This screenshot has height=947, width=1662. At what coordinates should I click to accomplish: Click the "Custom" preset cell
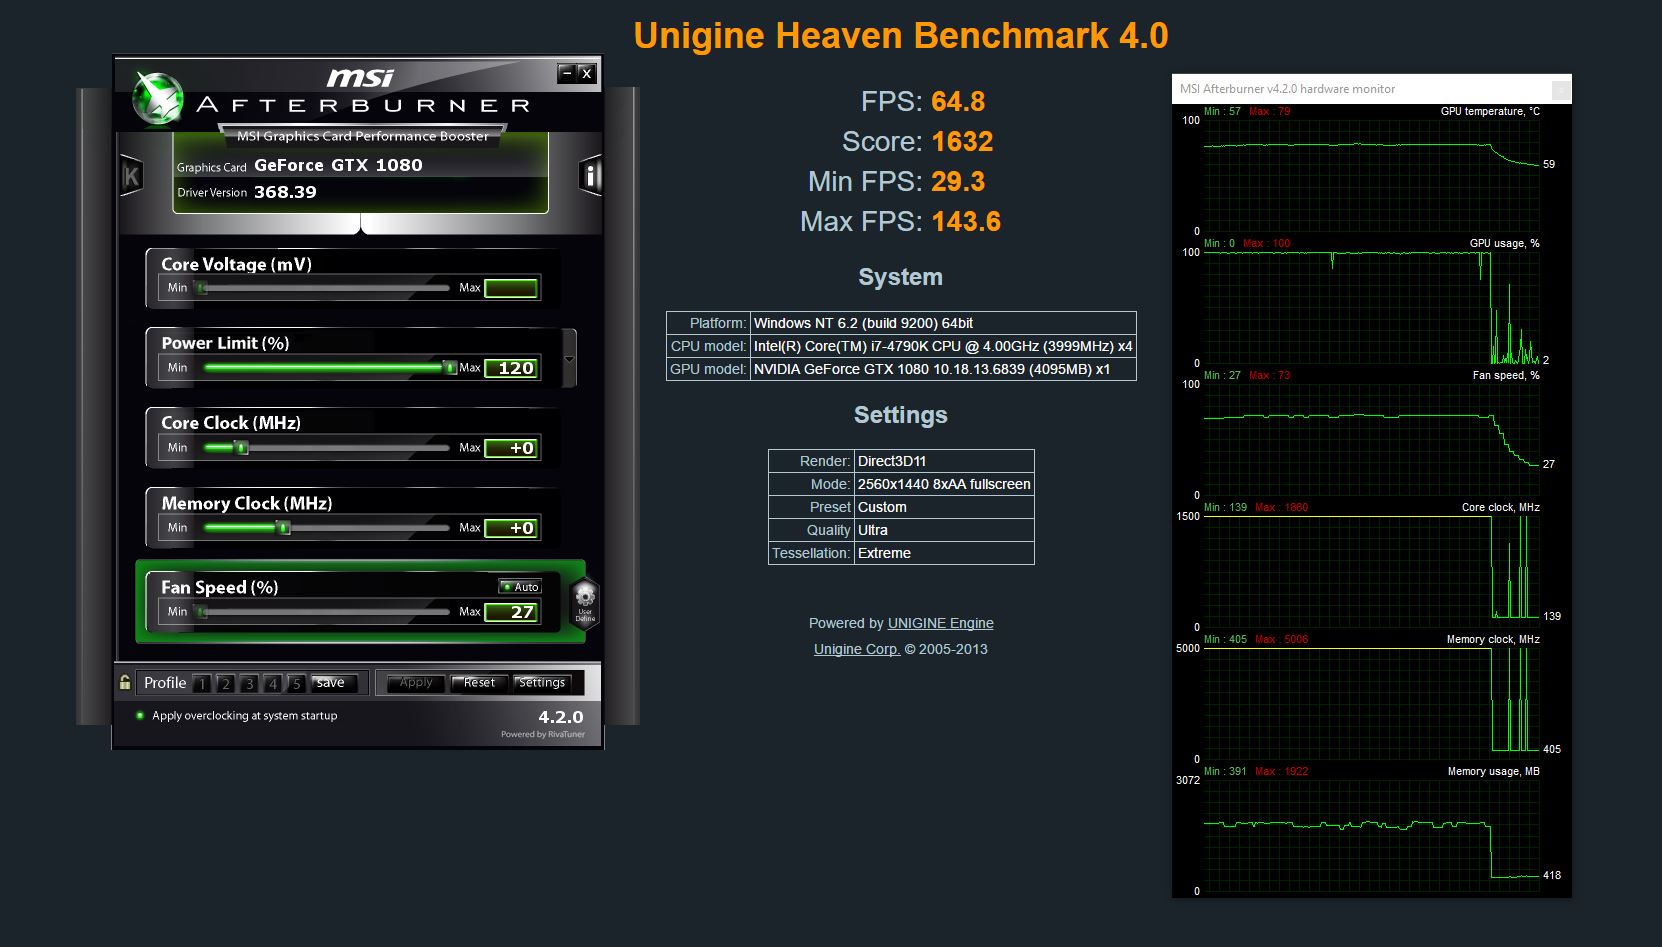pos(944,507)
